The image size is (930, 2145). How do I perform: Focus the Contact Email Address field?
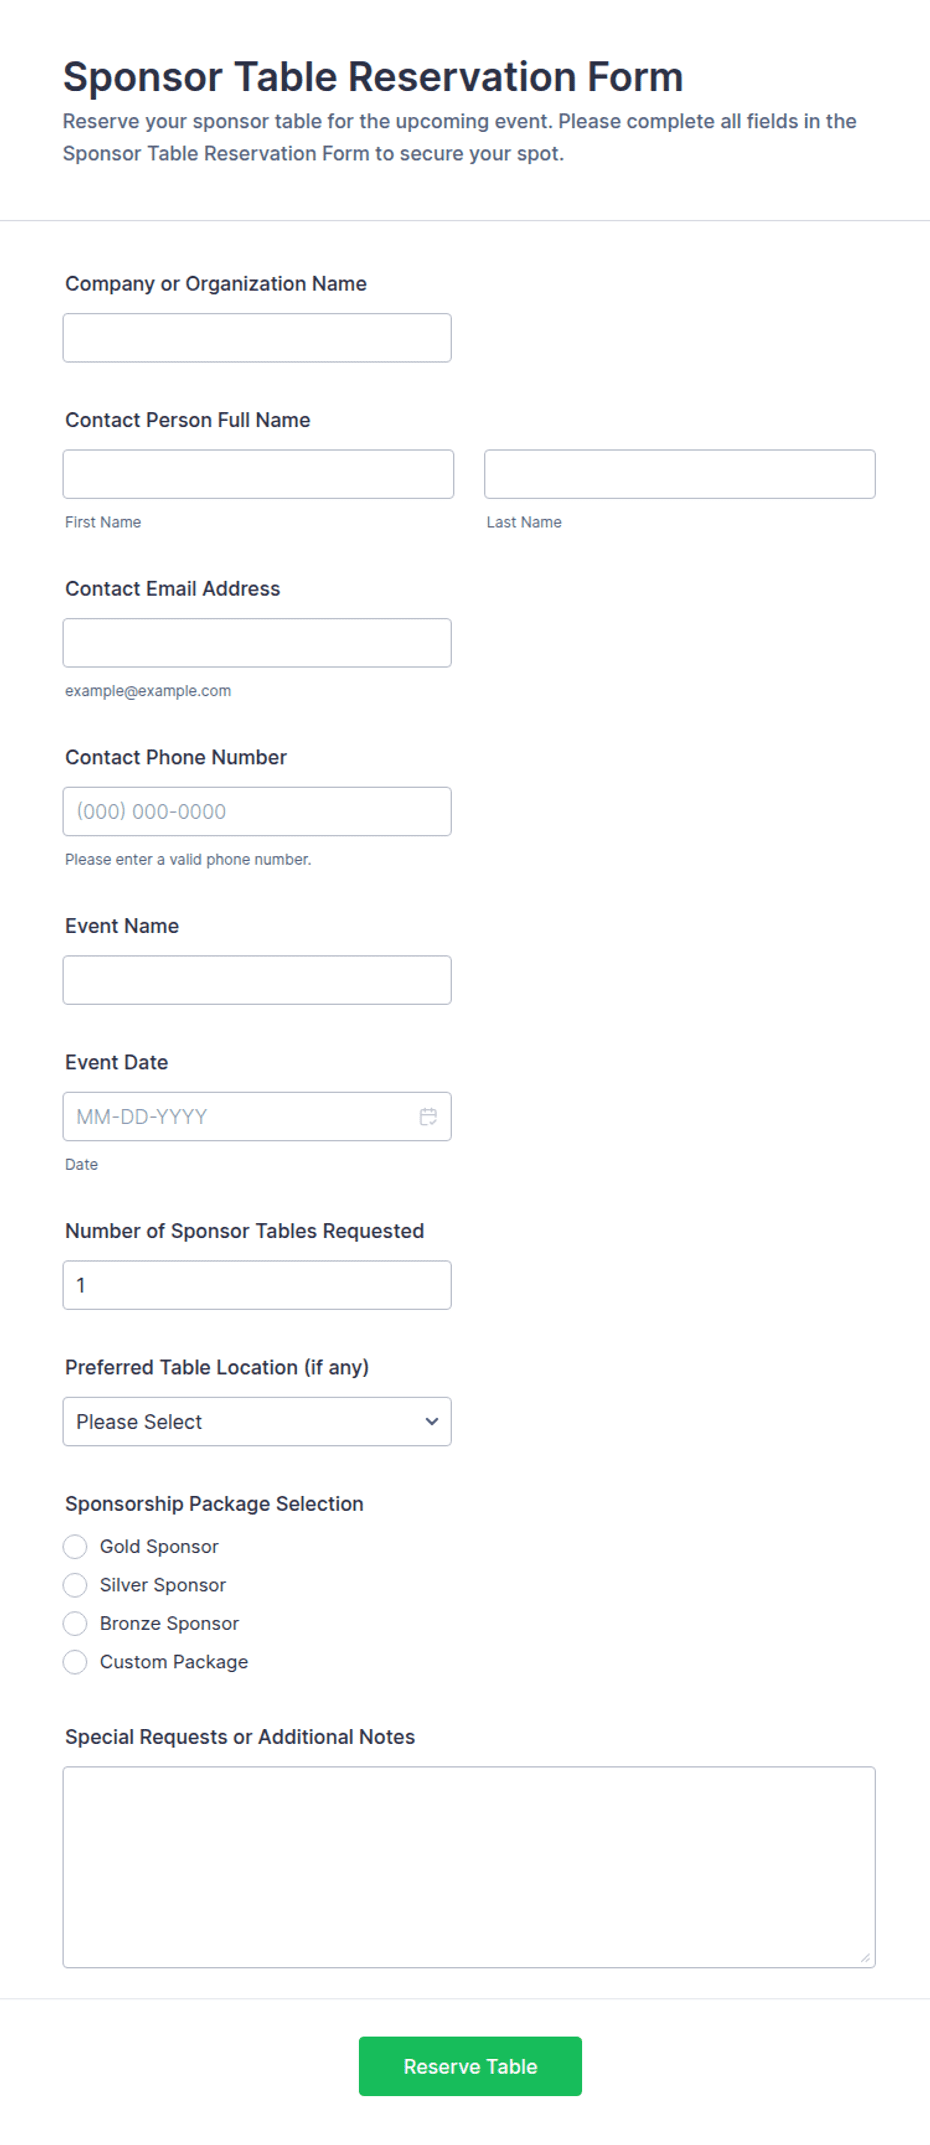click(257, 643)
